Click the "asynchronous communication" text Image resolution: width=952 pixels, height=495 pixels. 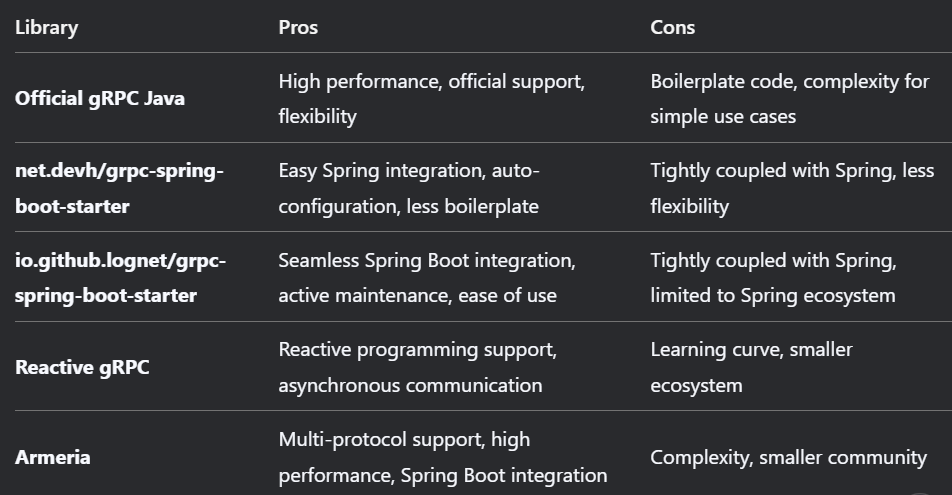coord(410,385)
